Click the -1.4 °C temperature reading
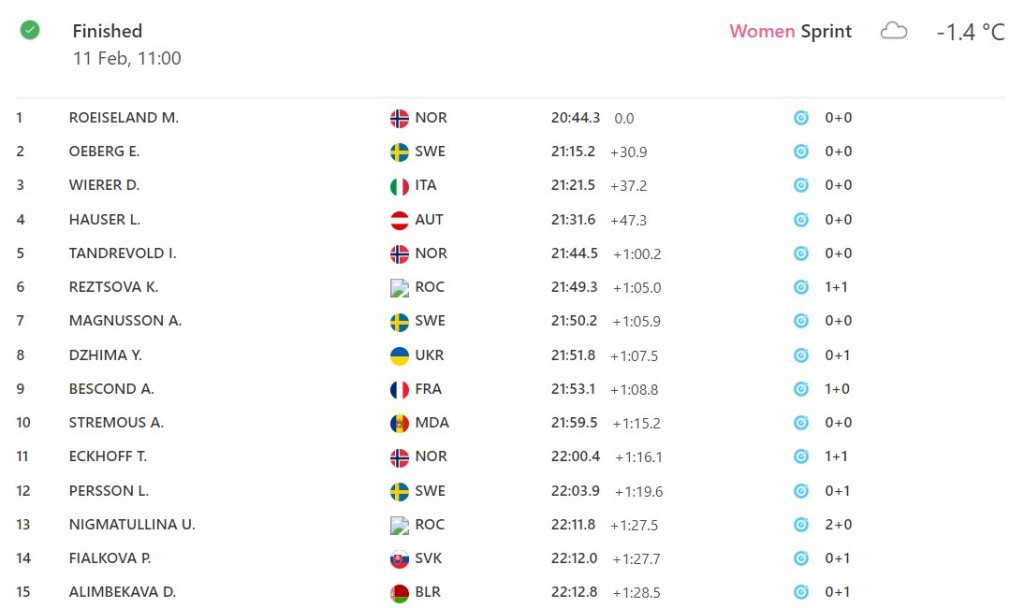Screen dimensions: 1024x608 [x=970, y=31]
